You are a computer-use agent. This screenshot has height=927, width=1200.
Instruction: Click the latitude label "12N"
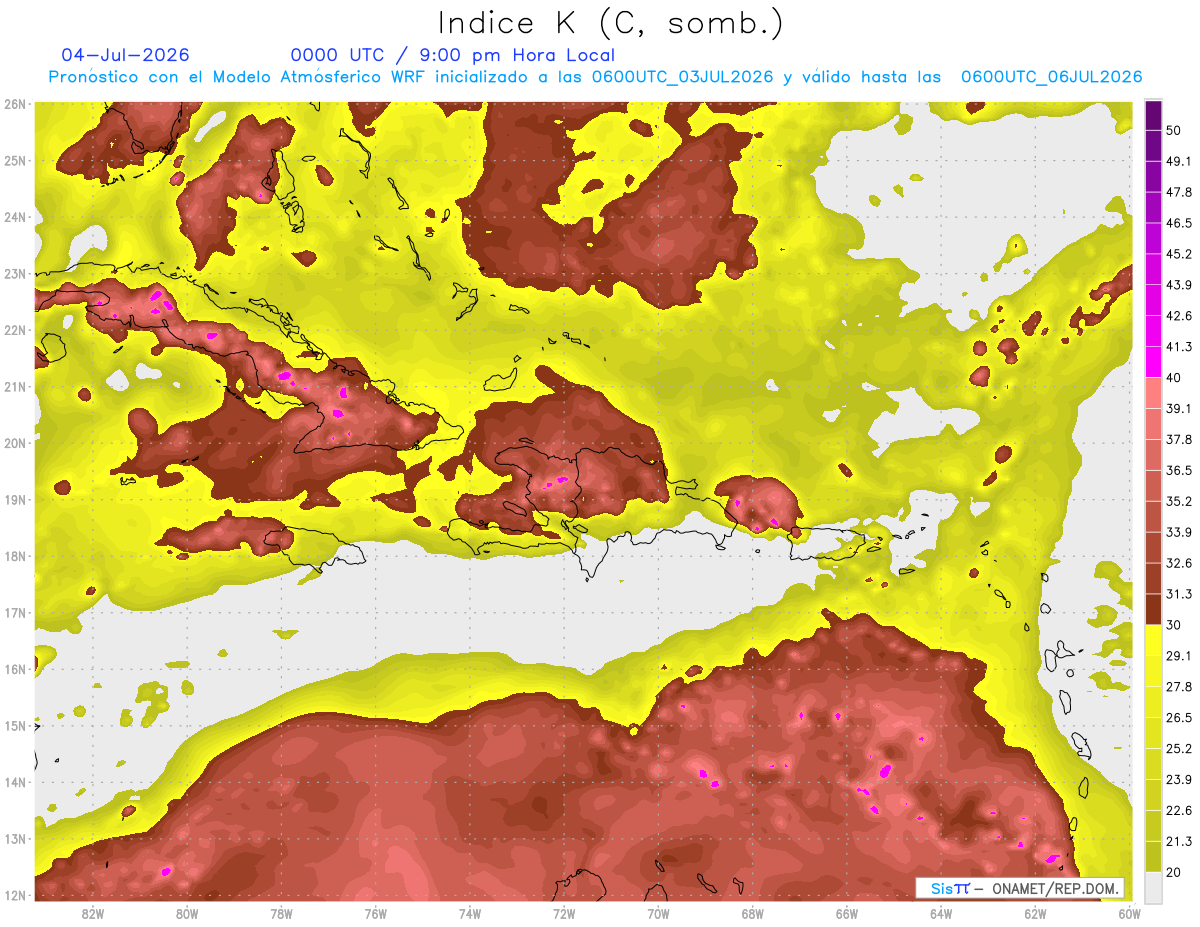point(15,895)
